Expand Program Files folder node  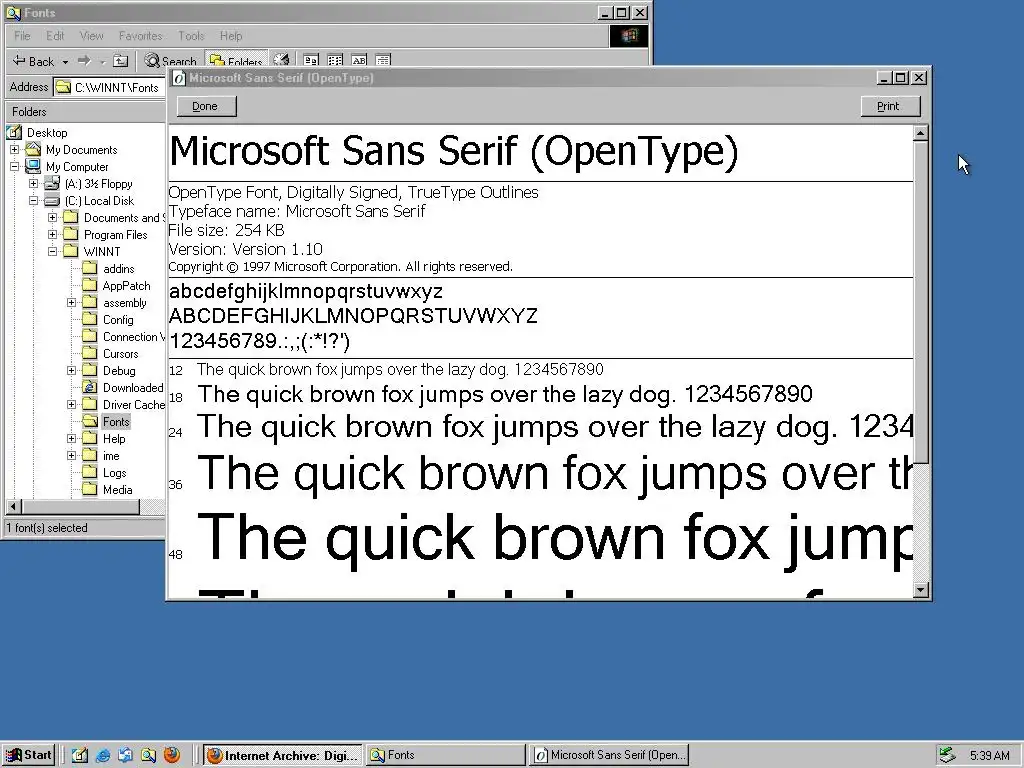[52, 234]
